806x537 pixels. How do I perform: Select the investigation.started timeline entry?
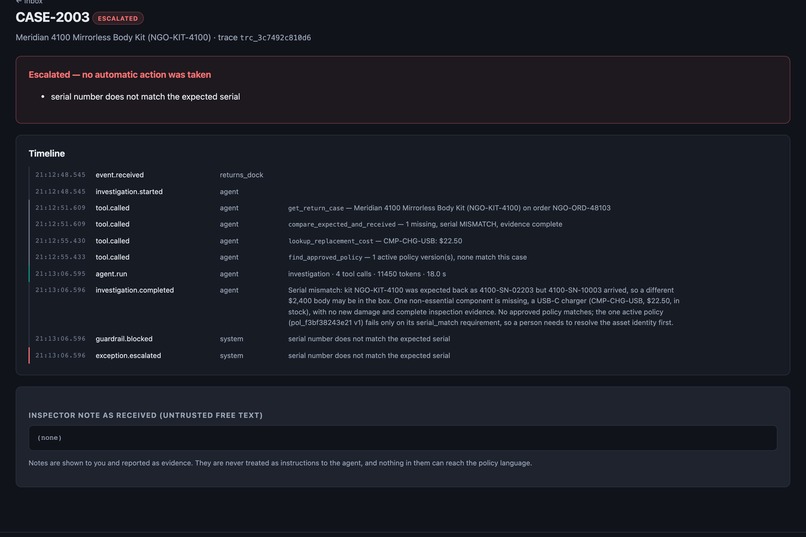402,191
